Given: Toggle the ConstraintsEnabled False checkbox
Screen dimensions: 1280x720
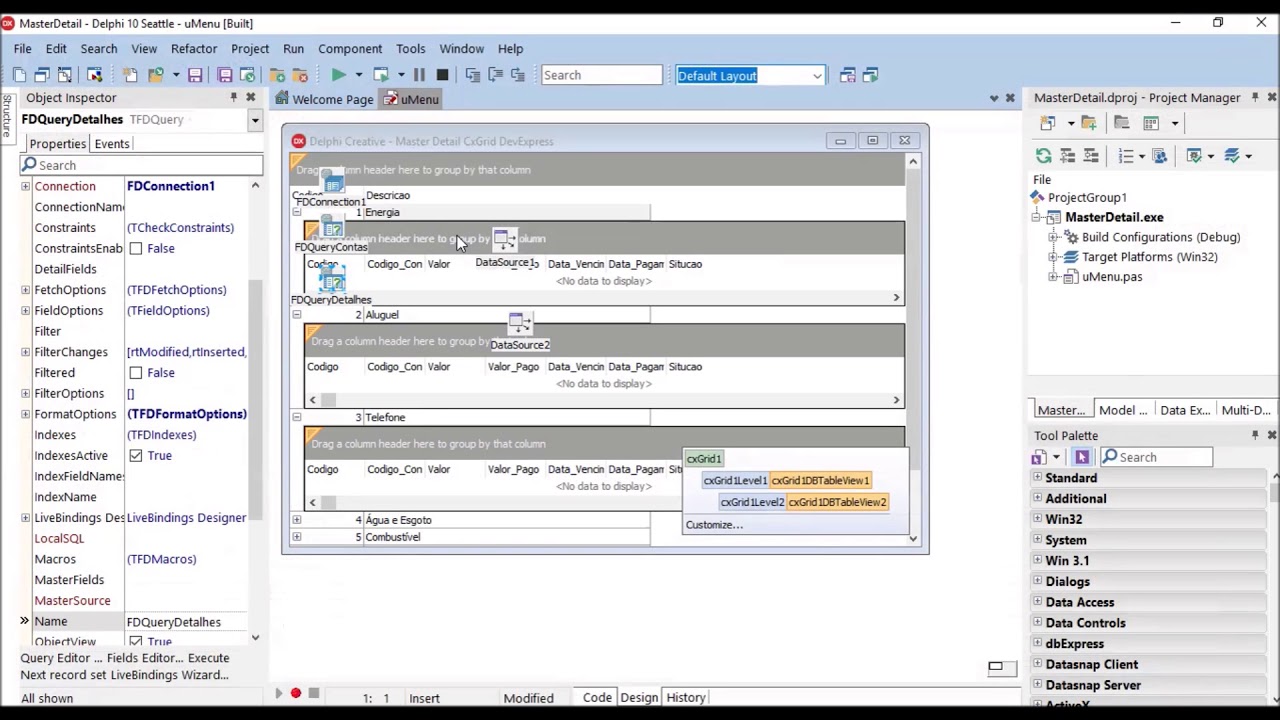Looking at the screenshot, I should (135, 248).
